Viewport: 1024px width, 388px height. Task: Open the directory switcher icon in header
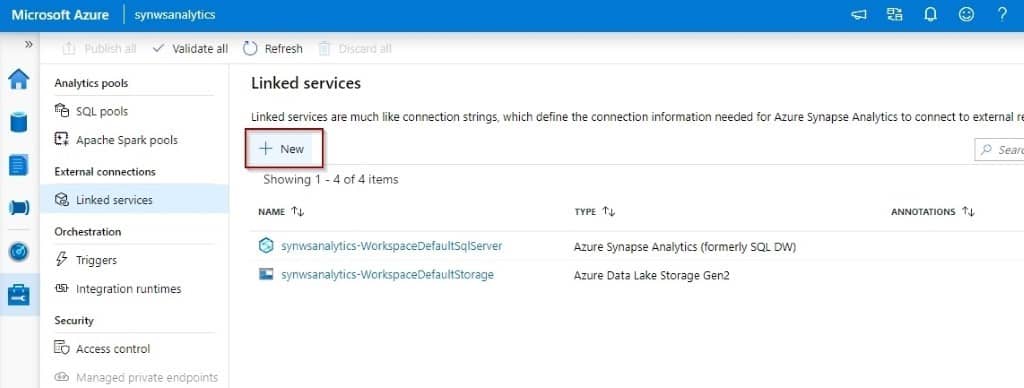pyautogui.click(x=894, y=14)
